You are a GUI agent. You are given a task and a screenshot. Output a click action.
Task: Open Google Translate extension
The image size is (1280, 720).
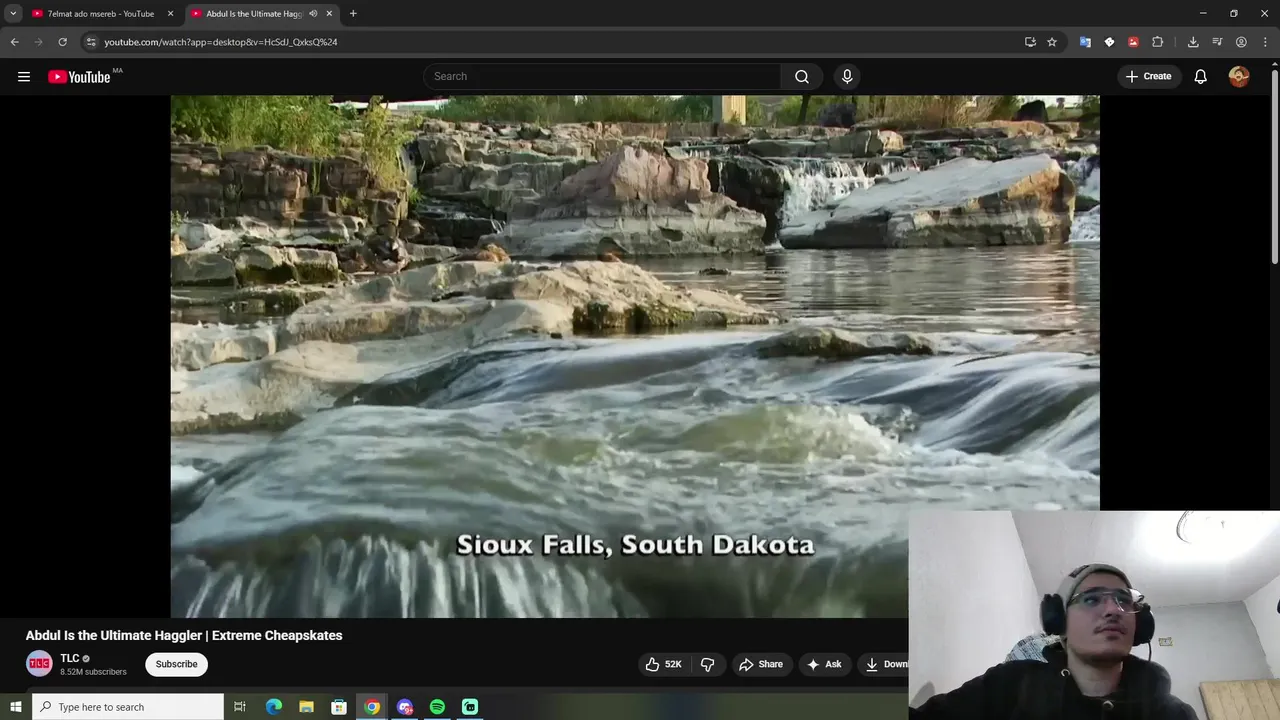click(1085, 42)
